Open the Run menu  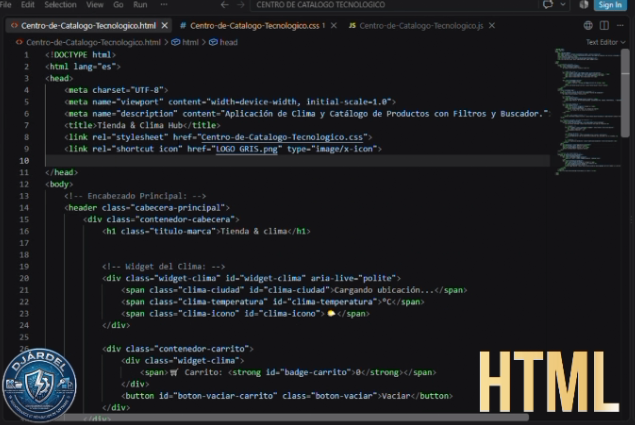(x=140, y=4)
